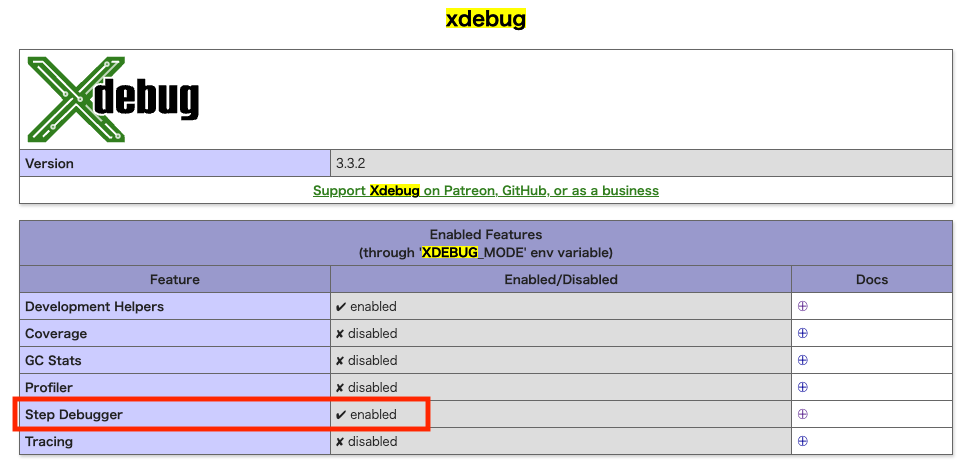This screenshot has width=971, height=467.
Task: Select the Tracing row label
Action: 48,442
